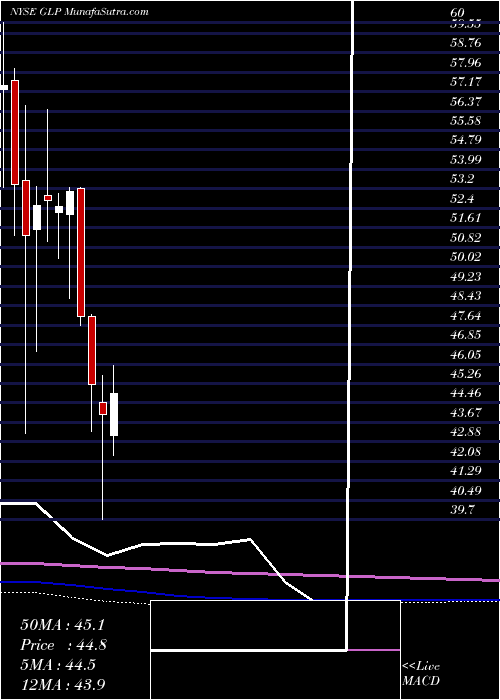Click the 50MA : 45.1 reading
The image size is (500, 700).
(62, 625)
